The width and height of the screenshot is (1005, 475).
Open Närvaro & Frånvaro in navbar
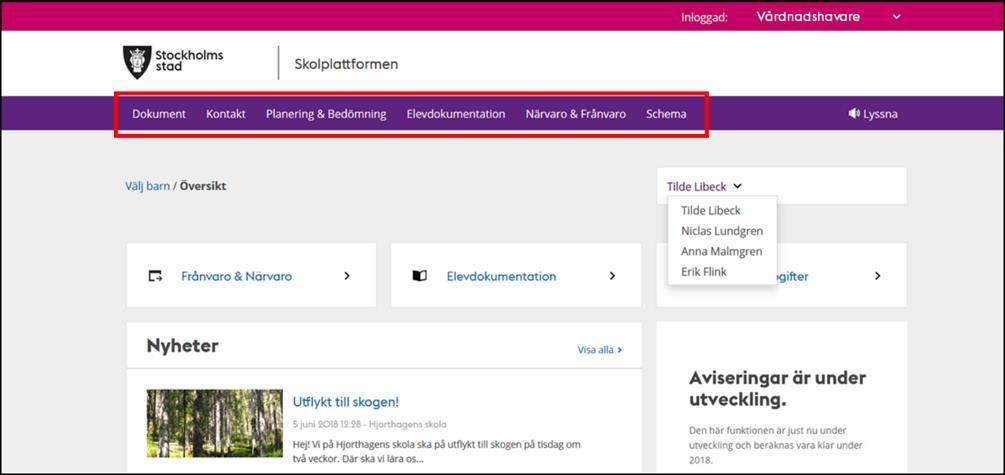pyautogui.click(x=576, y=114)
